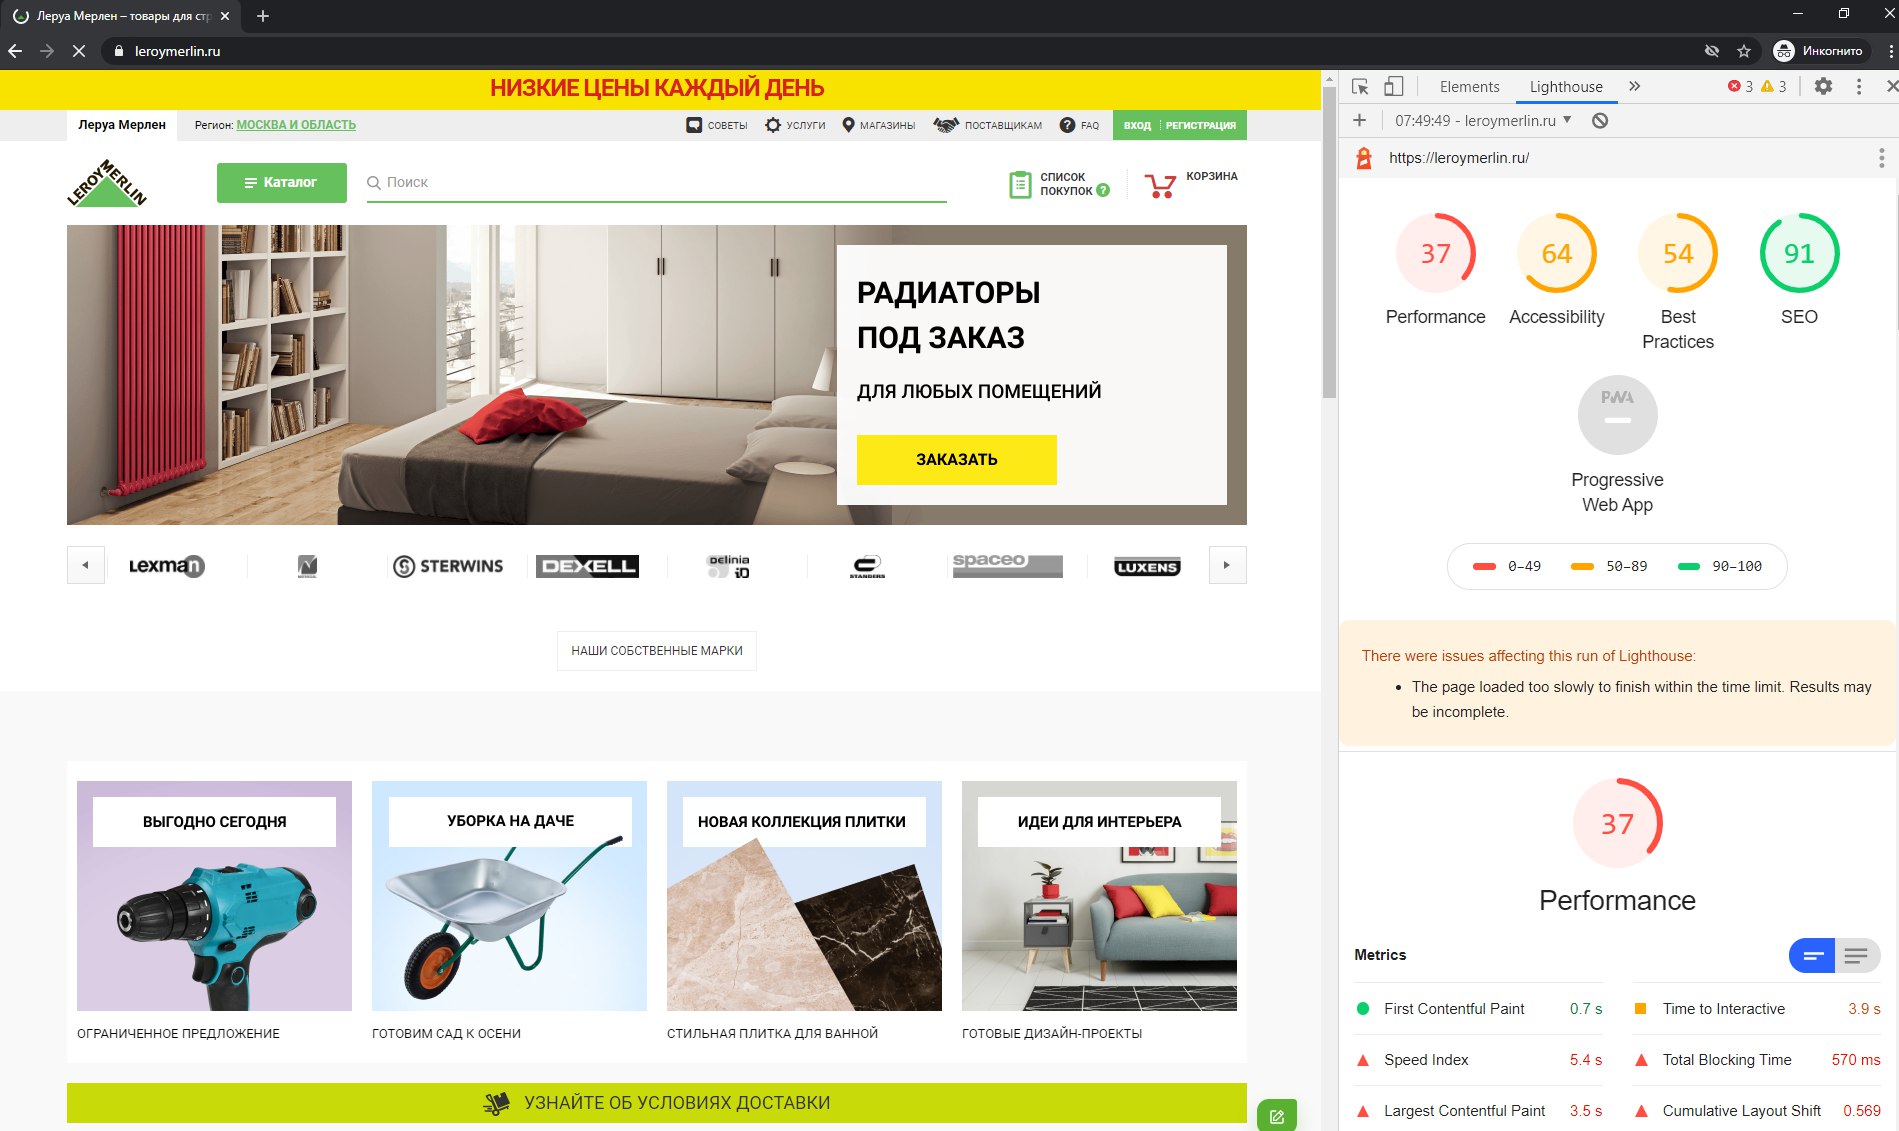Open СОВЕТЫ menu item
This screenshot has height=1131, width=1899.
(x=717, y=125)
